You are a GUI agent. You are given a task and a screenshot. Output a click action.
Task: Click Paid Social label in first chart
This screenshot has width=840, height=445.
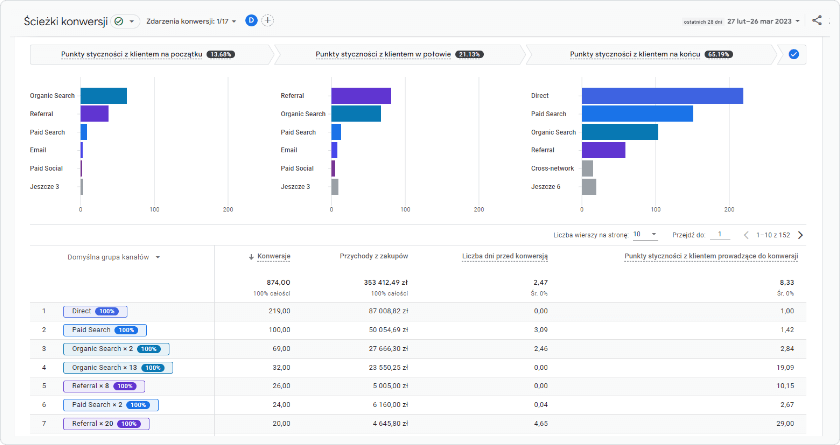[46, 168]
